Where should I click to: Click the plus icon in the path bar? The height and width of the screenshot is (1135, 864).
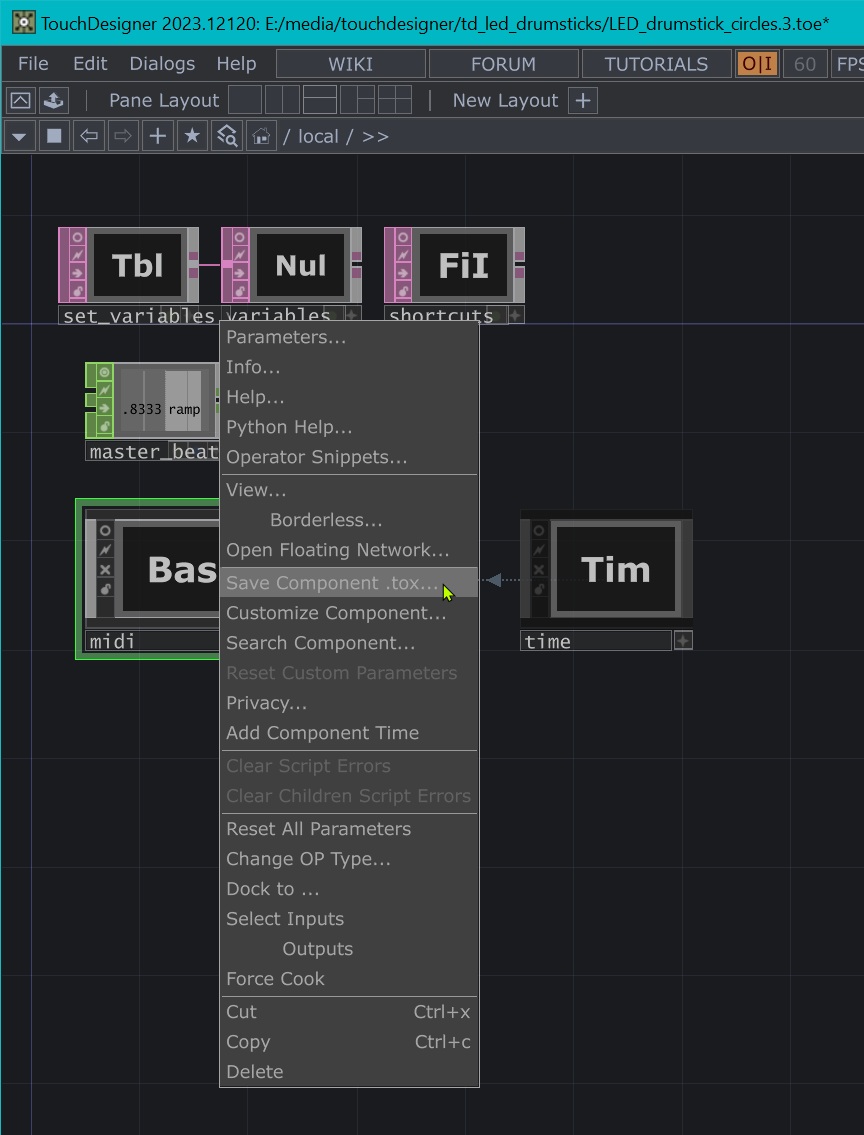(x=157, y=136)
